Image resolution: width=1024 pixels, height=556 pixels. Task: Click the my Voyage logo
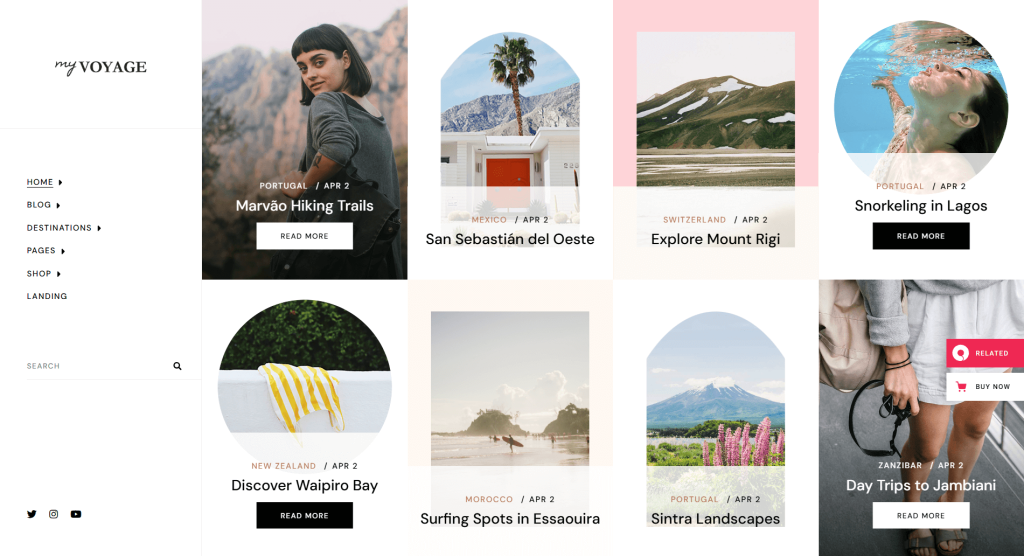tap(101, 67)
